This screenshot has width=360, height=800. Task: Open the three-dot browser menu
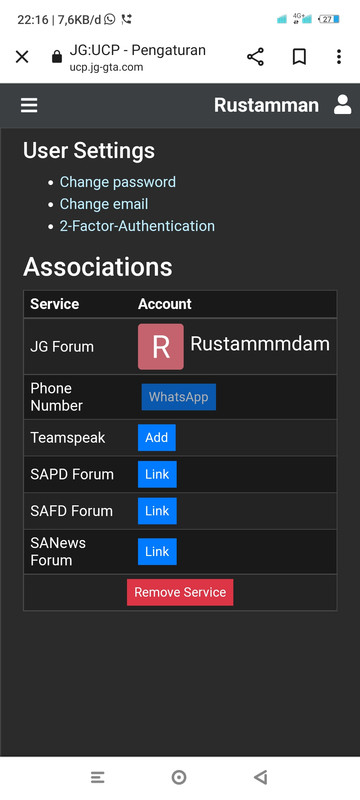[339, 57]
